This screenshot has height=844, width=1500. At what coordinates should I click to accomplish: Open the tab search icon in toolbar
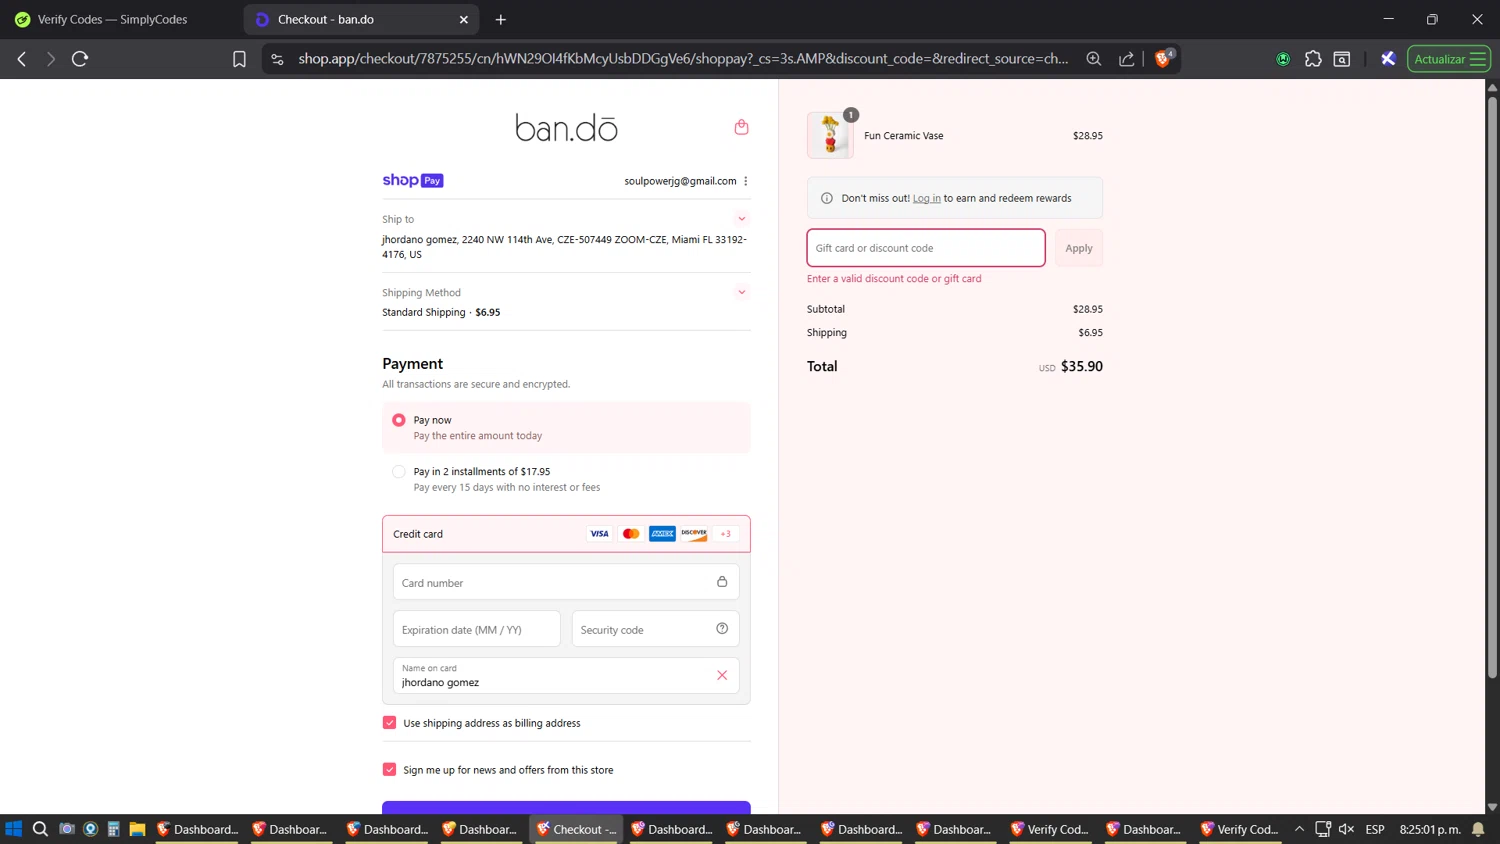coord(1342,59)
